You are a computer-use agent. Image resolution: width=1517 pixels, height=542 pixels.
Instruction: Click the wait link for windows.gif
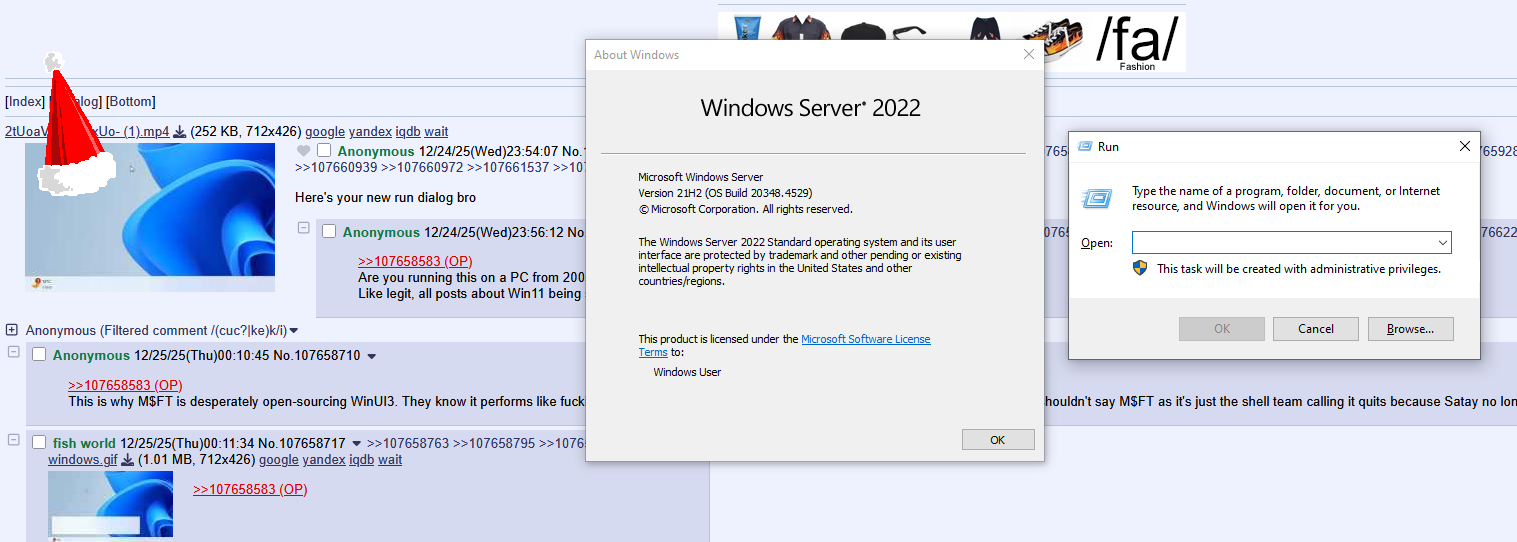[390, 460]
